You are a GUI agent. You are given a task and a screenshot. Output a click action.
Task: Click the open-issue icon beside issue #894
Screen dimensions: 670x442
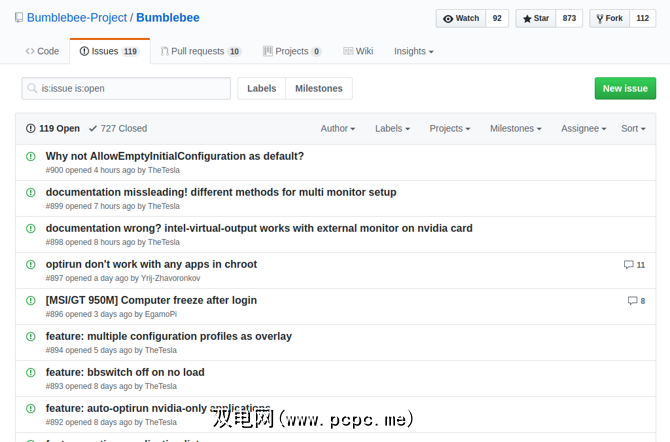(x=31, y=337)
